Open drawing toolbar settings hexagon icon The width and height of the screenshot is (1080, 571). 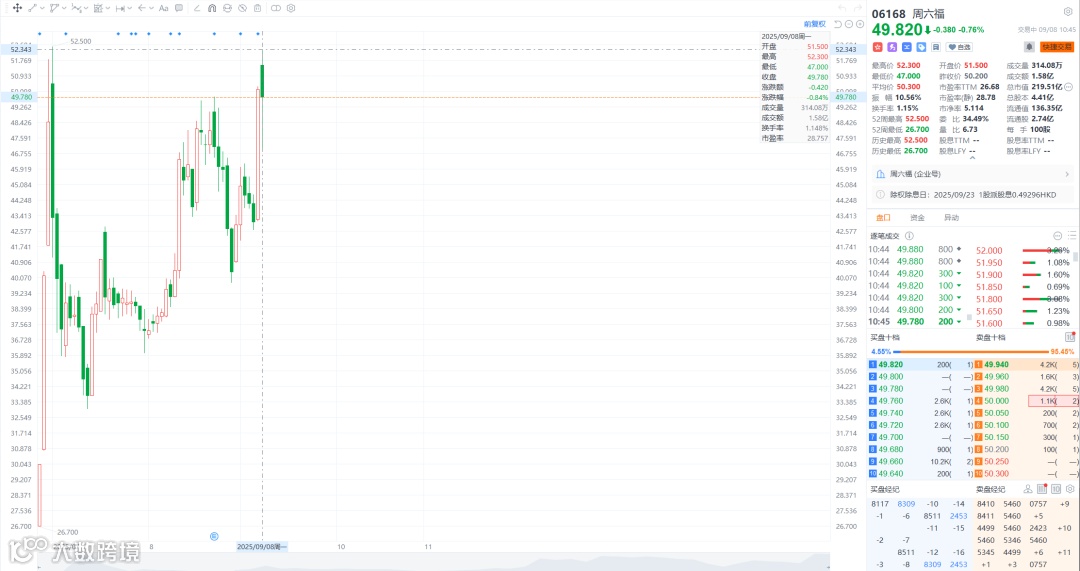(291, 8)
